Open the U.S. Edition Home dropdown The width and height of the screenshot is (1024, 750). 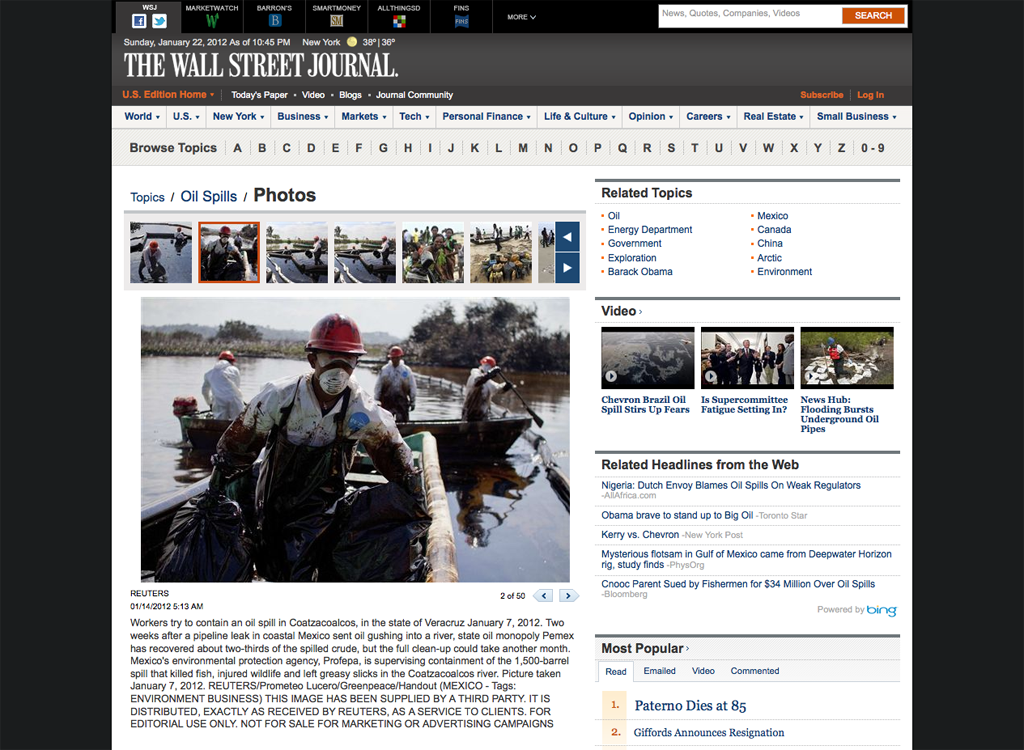[x=168, y=95]
